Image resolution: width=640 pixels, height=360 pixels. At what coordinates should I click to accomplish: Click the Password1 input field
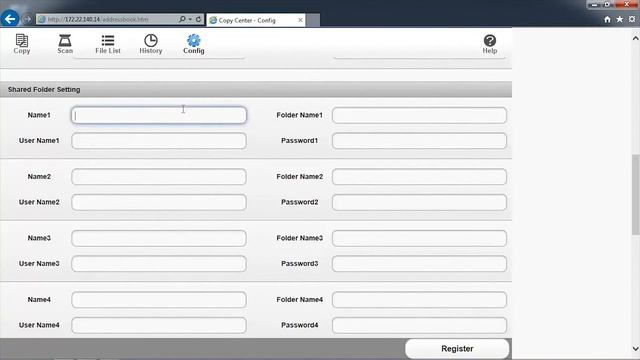point(419,141)
